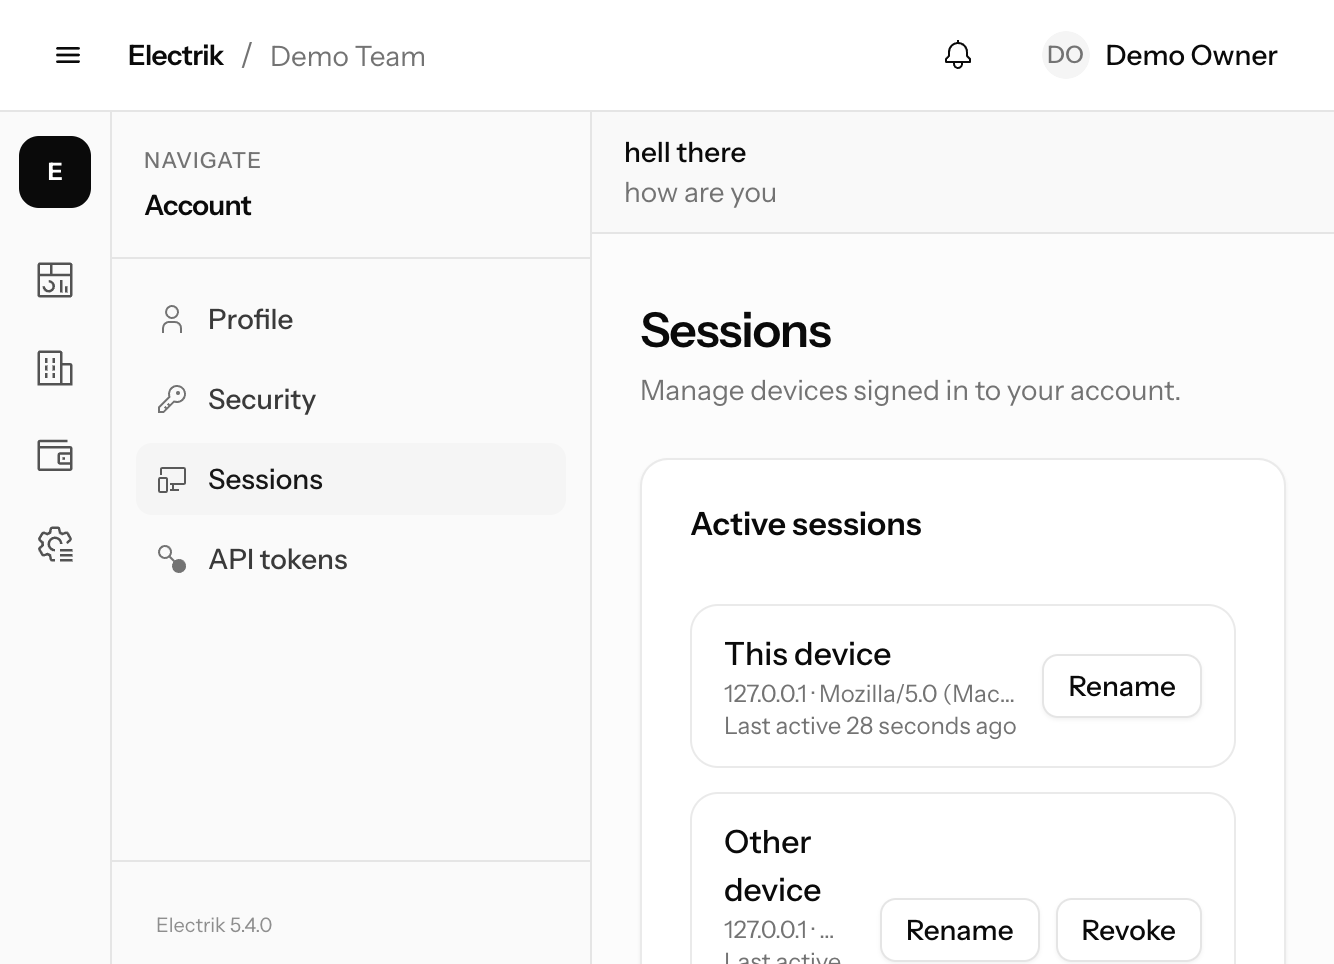
Task: Select the black E workspace tile
Action: click(x=55, y=172)
